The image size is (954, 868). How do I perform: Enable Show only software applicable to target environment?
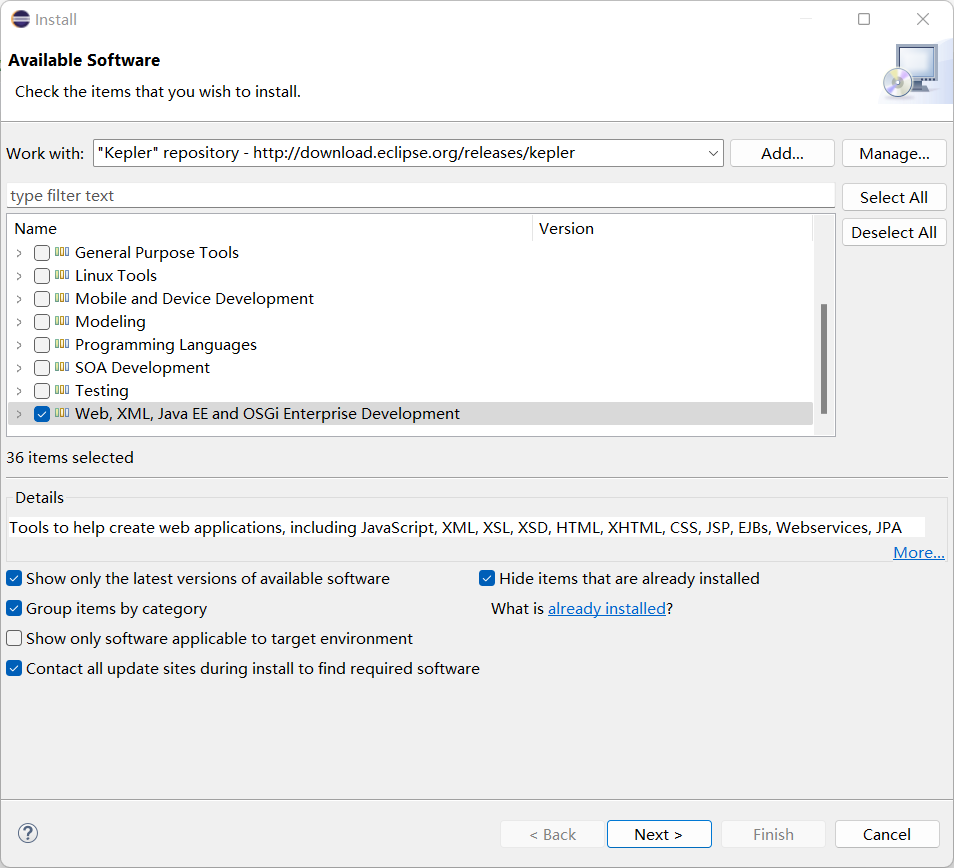click(x=14, y=638)
